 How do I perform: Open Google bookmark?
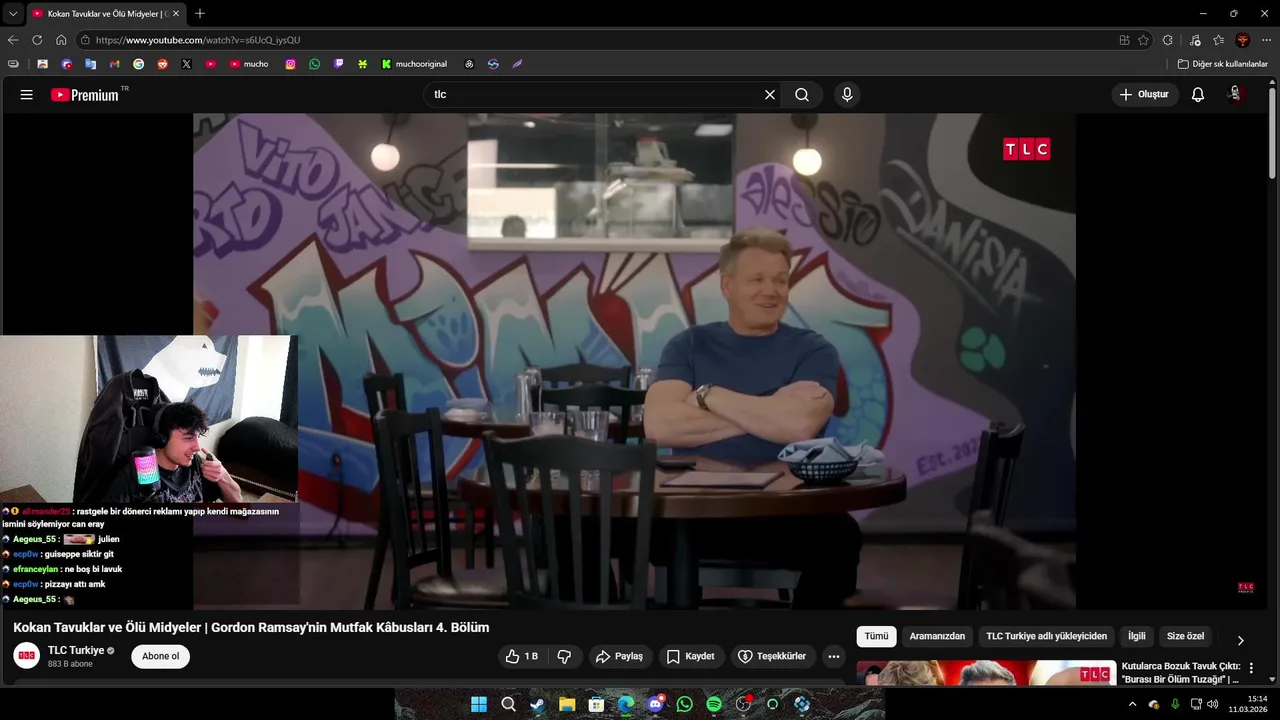pyautogui.click(x=138, y=64)
